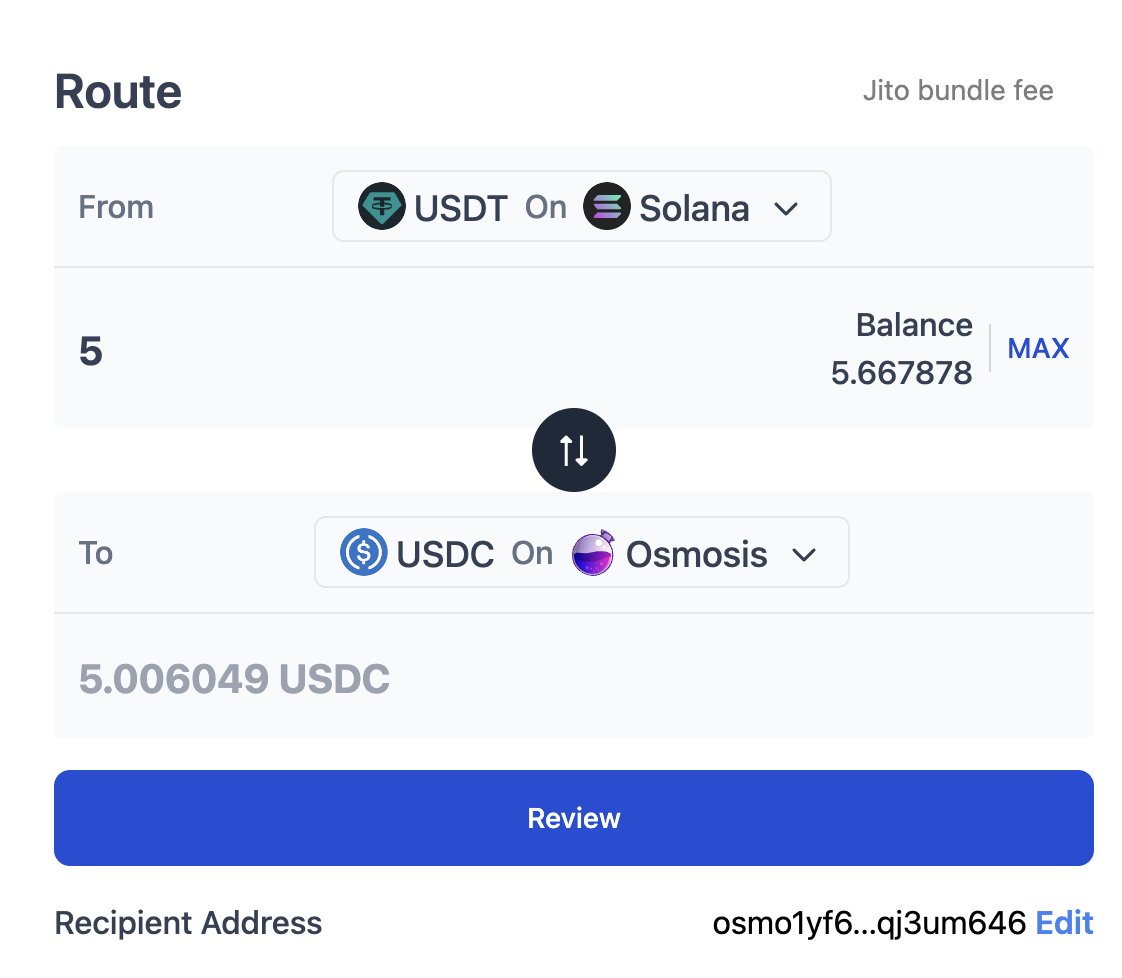This screenshot has height=978, width=1122.
Task: Click the From label
Action: point(116,207)
